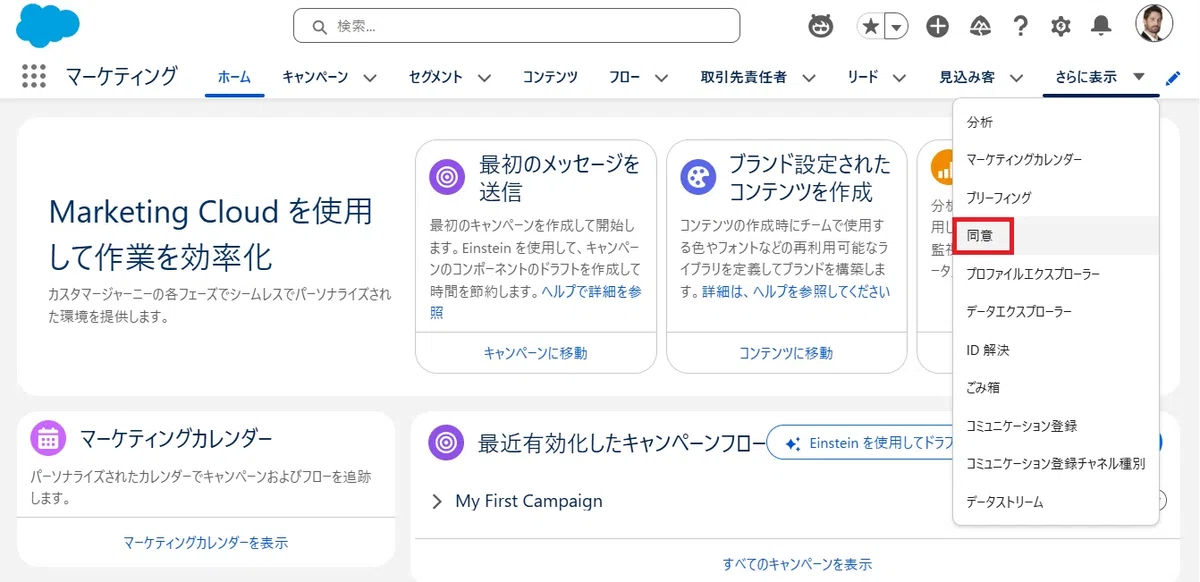This screenshot has height=582, width=1200.
Task: Open the コンテンツ tab
Action: (x=550, y=77)
